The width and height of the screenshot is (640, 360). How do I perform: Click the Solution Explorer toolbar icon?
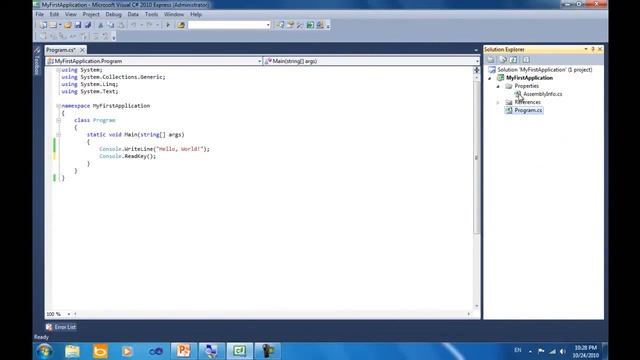click(x=280, y=25)
